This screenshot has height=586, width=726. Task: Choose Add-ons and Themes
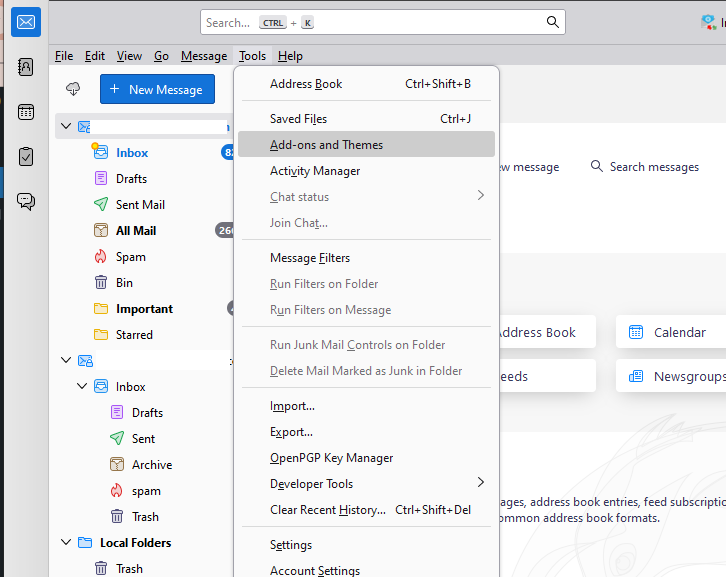[366, 144]
